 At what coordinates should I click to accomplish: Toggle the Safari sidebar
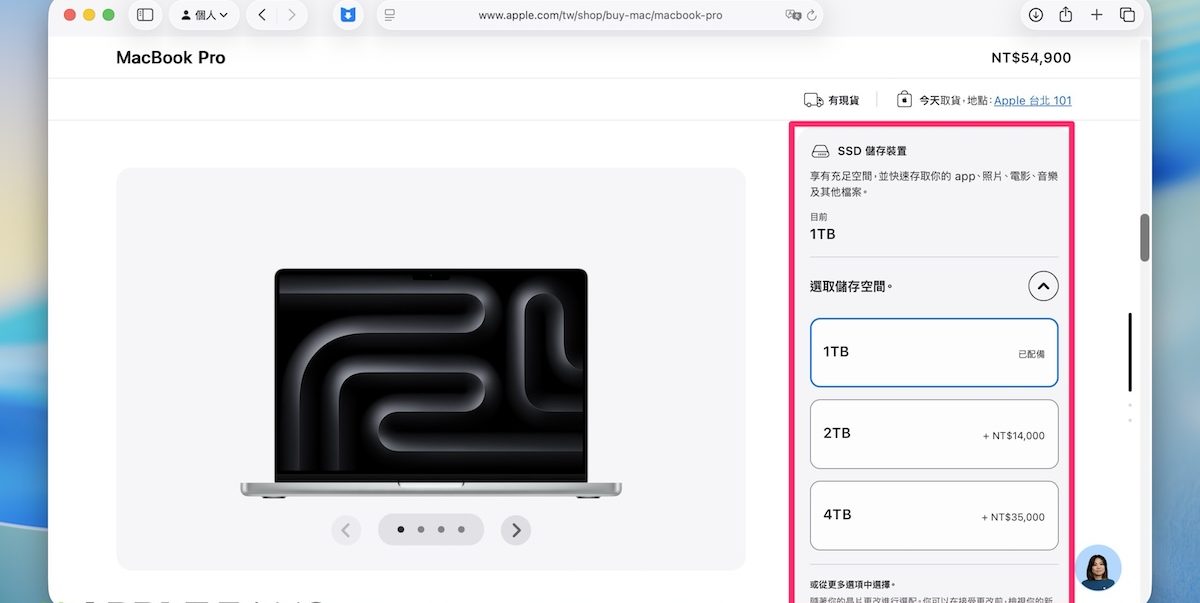tap(145, 15)
